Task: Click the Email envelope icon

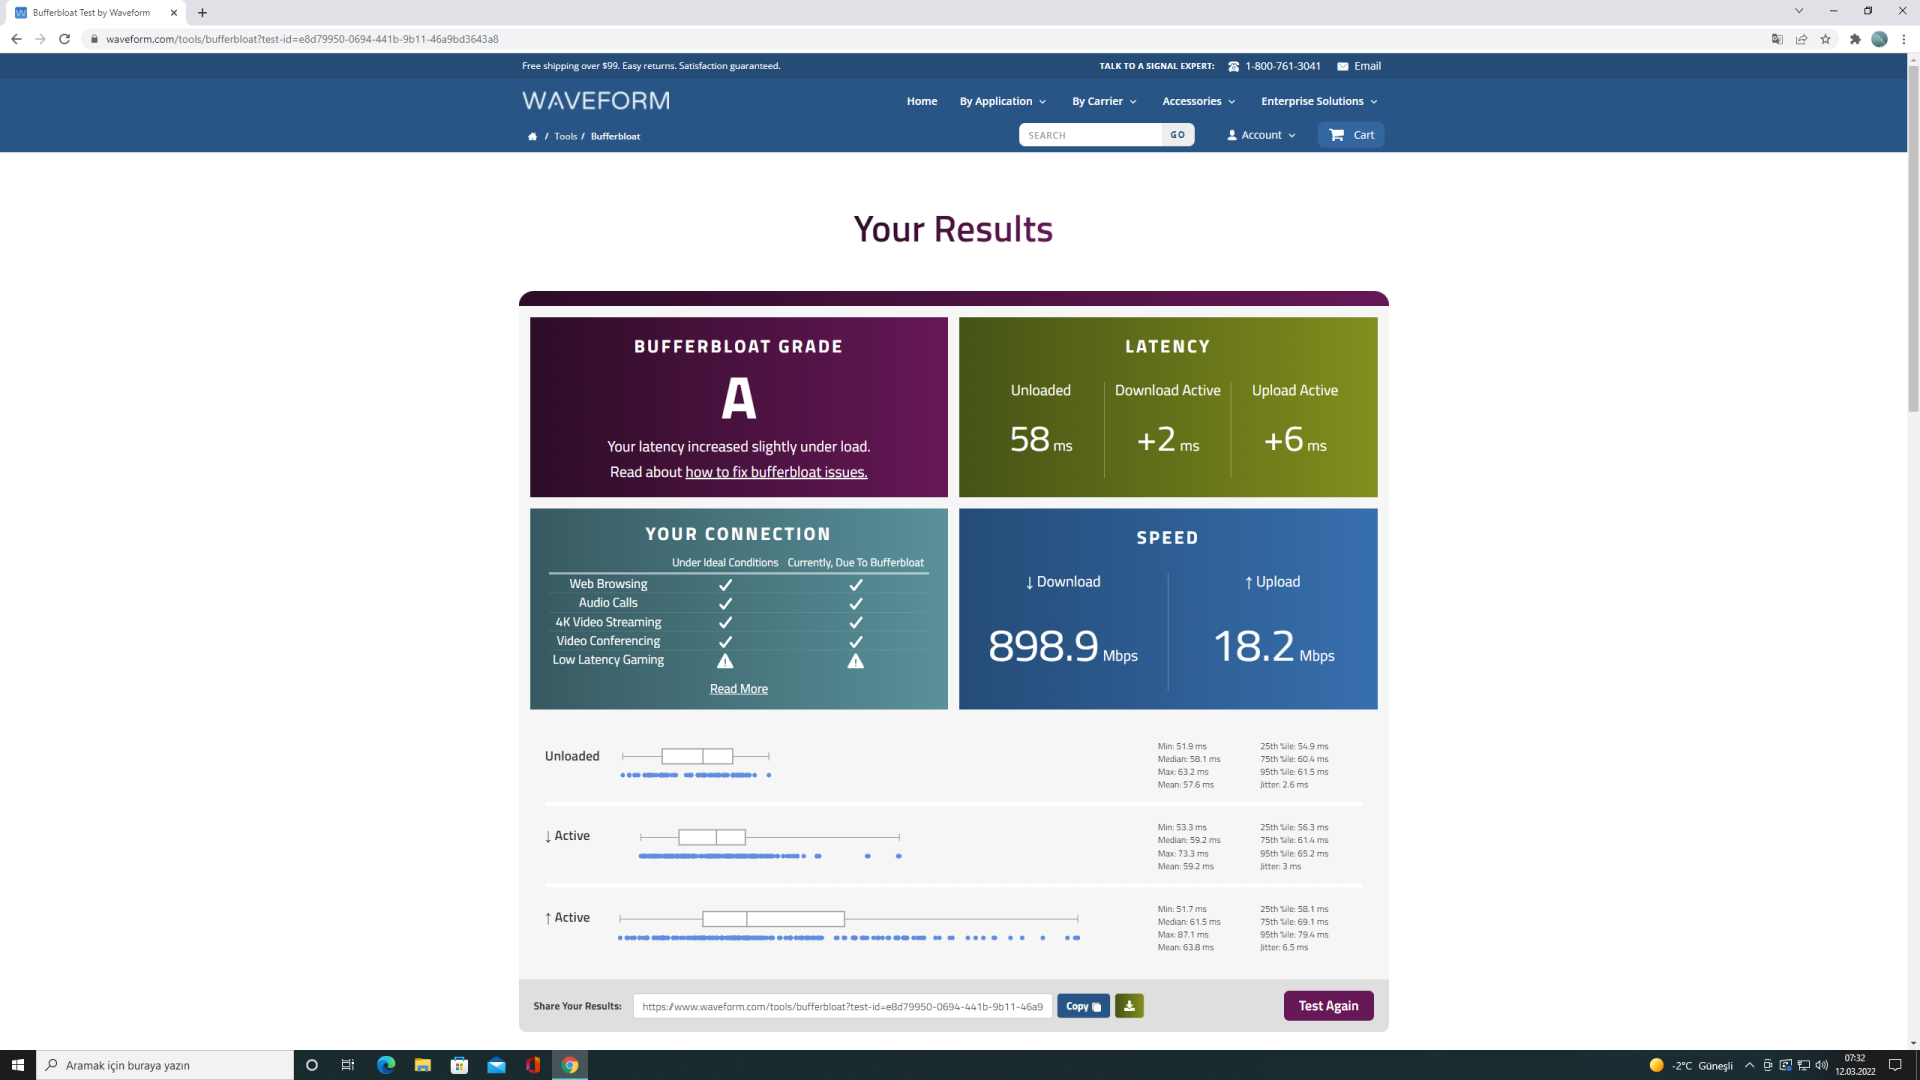Action: [x=1343, y=67]
